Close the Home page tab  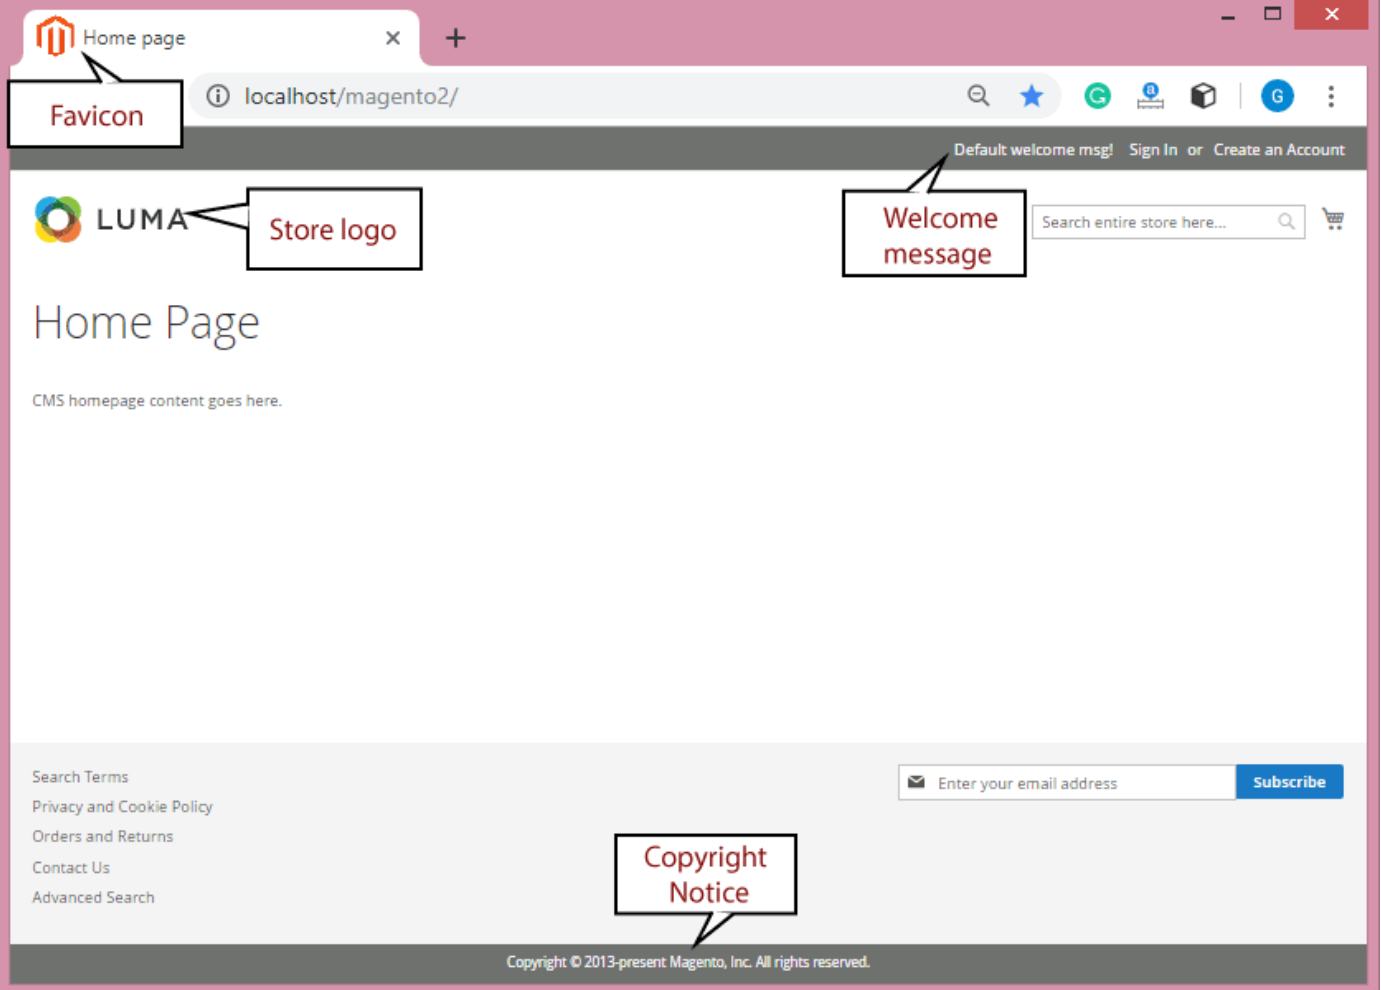[x=393, y=38]
